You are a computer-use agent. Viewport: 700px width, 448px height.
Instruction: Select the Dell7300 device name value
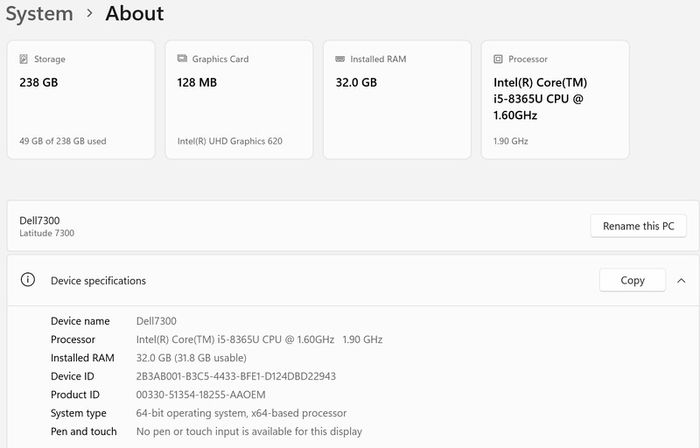[x=156, y=321]
